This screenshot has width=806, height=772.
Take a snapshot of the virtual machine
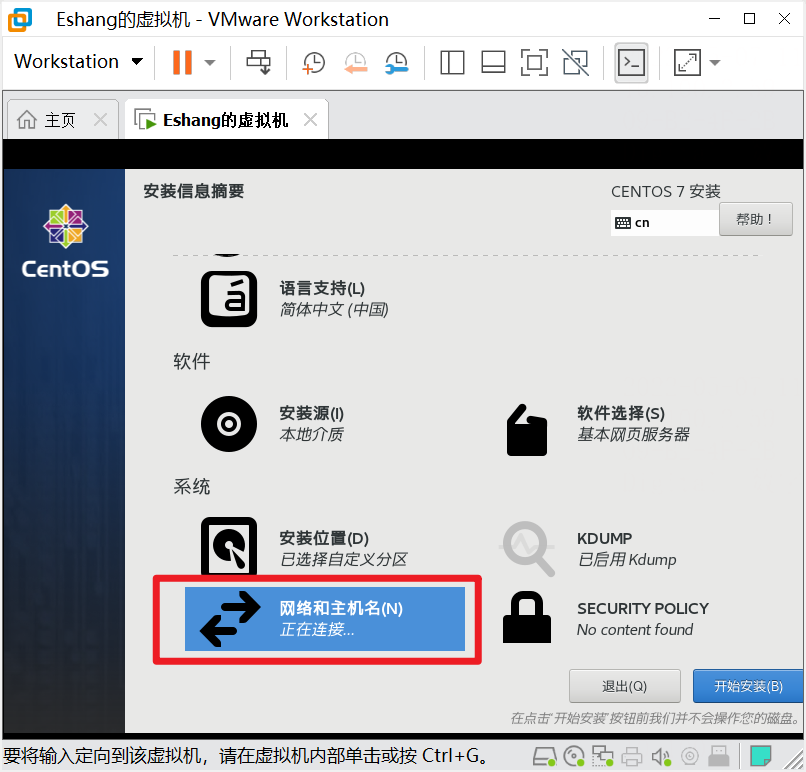click(x=314, y=63)
